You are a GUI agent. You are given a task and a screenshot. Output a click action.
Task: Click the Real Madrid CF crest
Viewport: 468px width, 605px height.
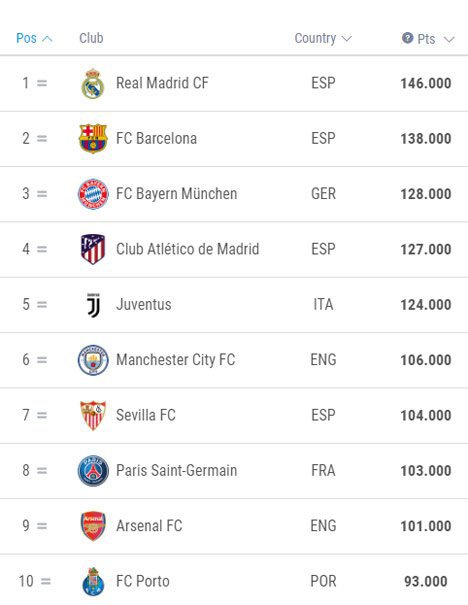(x=93, y=83)
